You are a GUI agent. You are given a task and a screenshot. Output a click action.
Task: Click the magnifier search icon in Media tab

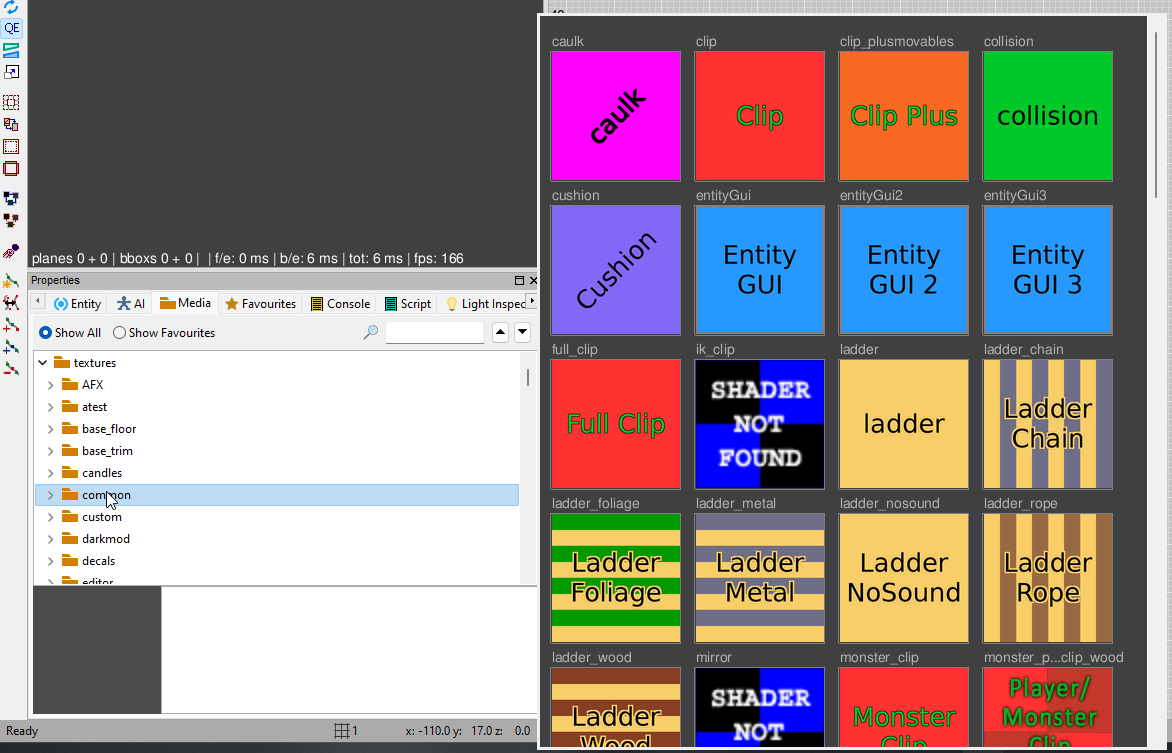coord(371,333)
